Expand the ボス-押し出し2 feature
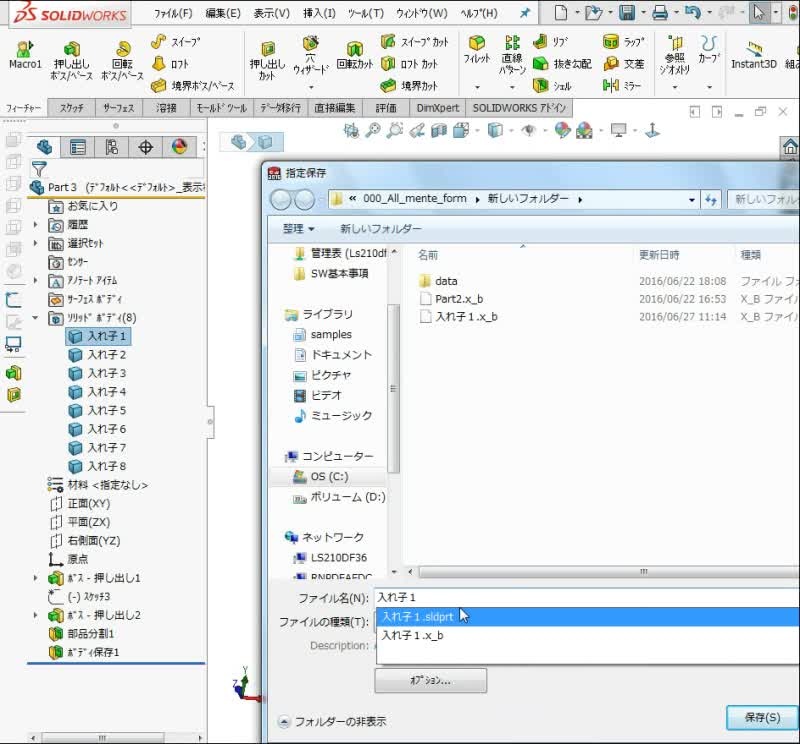The height and width of the screenshot is (744, 800). pos(35,615)
